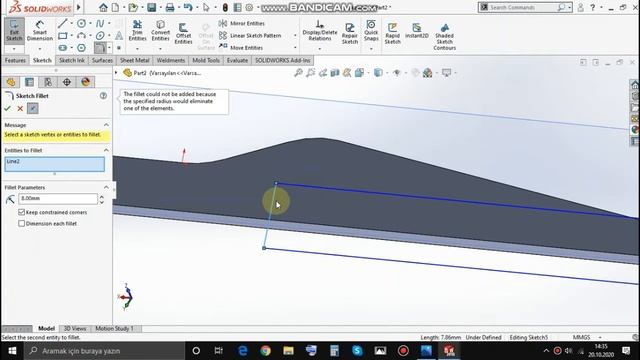Select the Smart Dimension tool
The width and height of the screenshot is (640, 360).
click(x=40, y=31)
